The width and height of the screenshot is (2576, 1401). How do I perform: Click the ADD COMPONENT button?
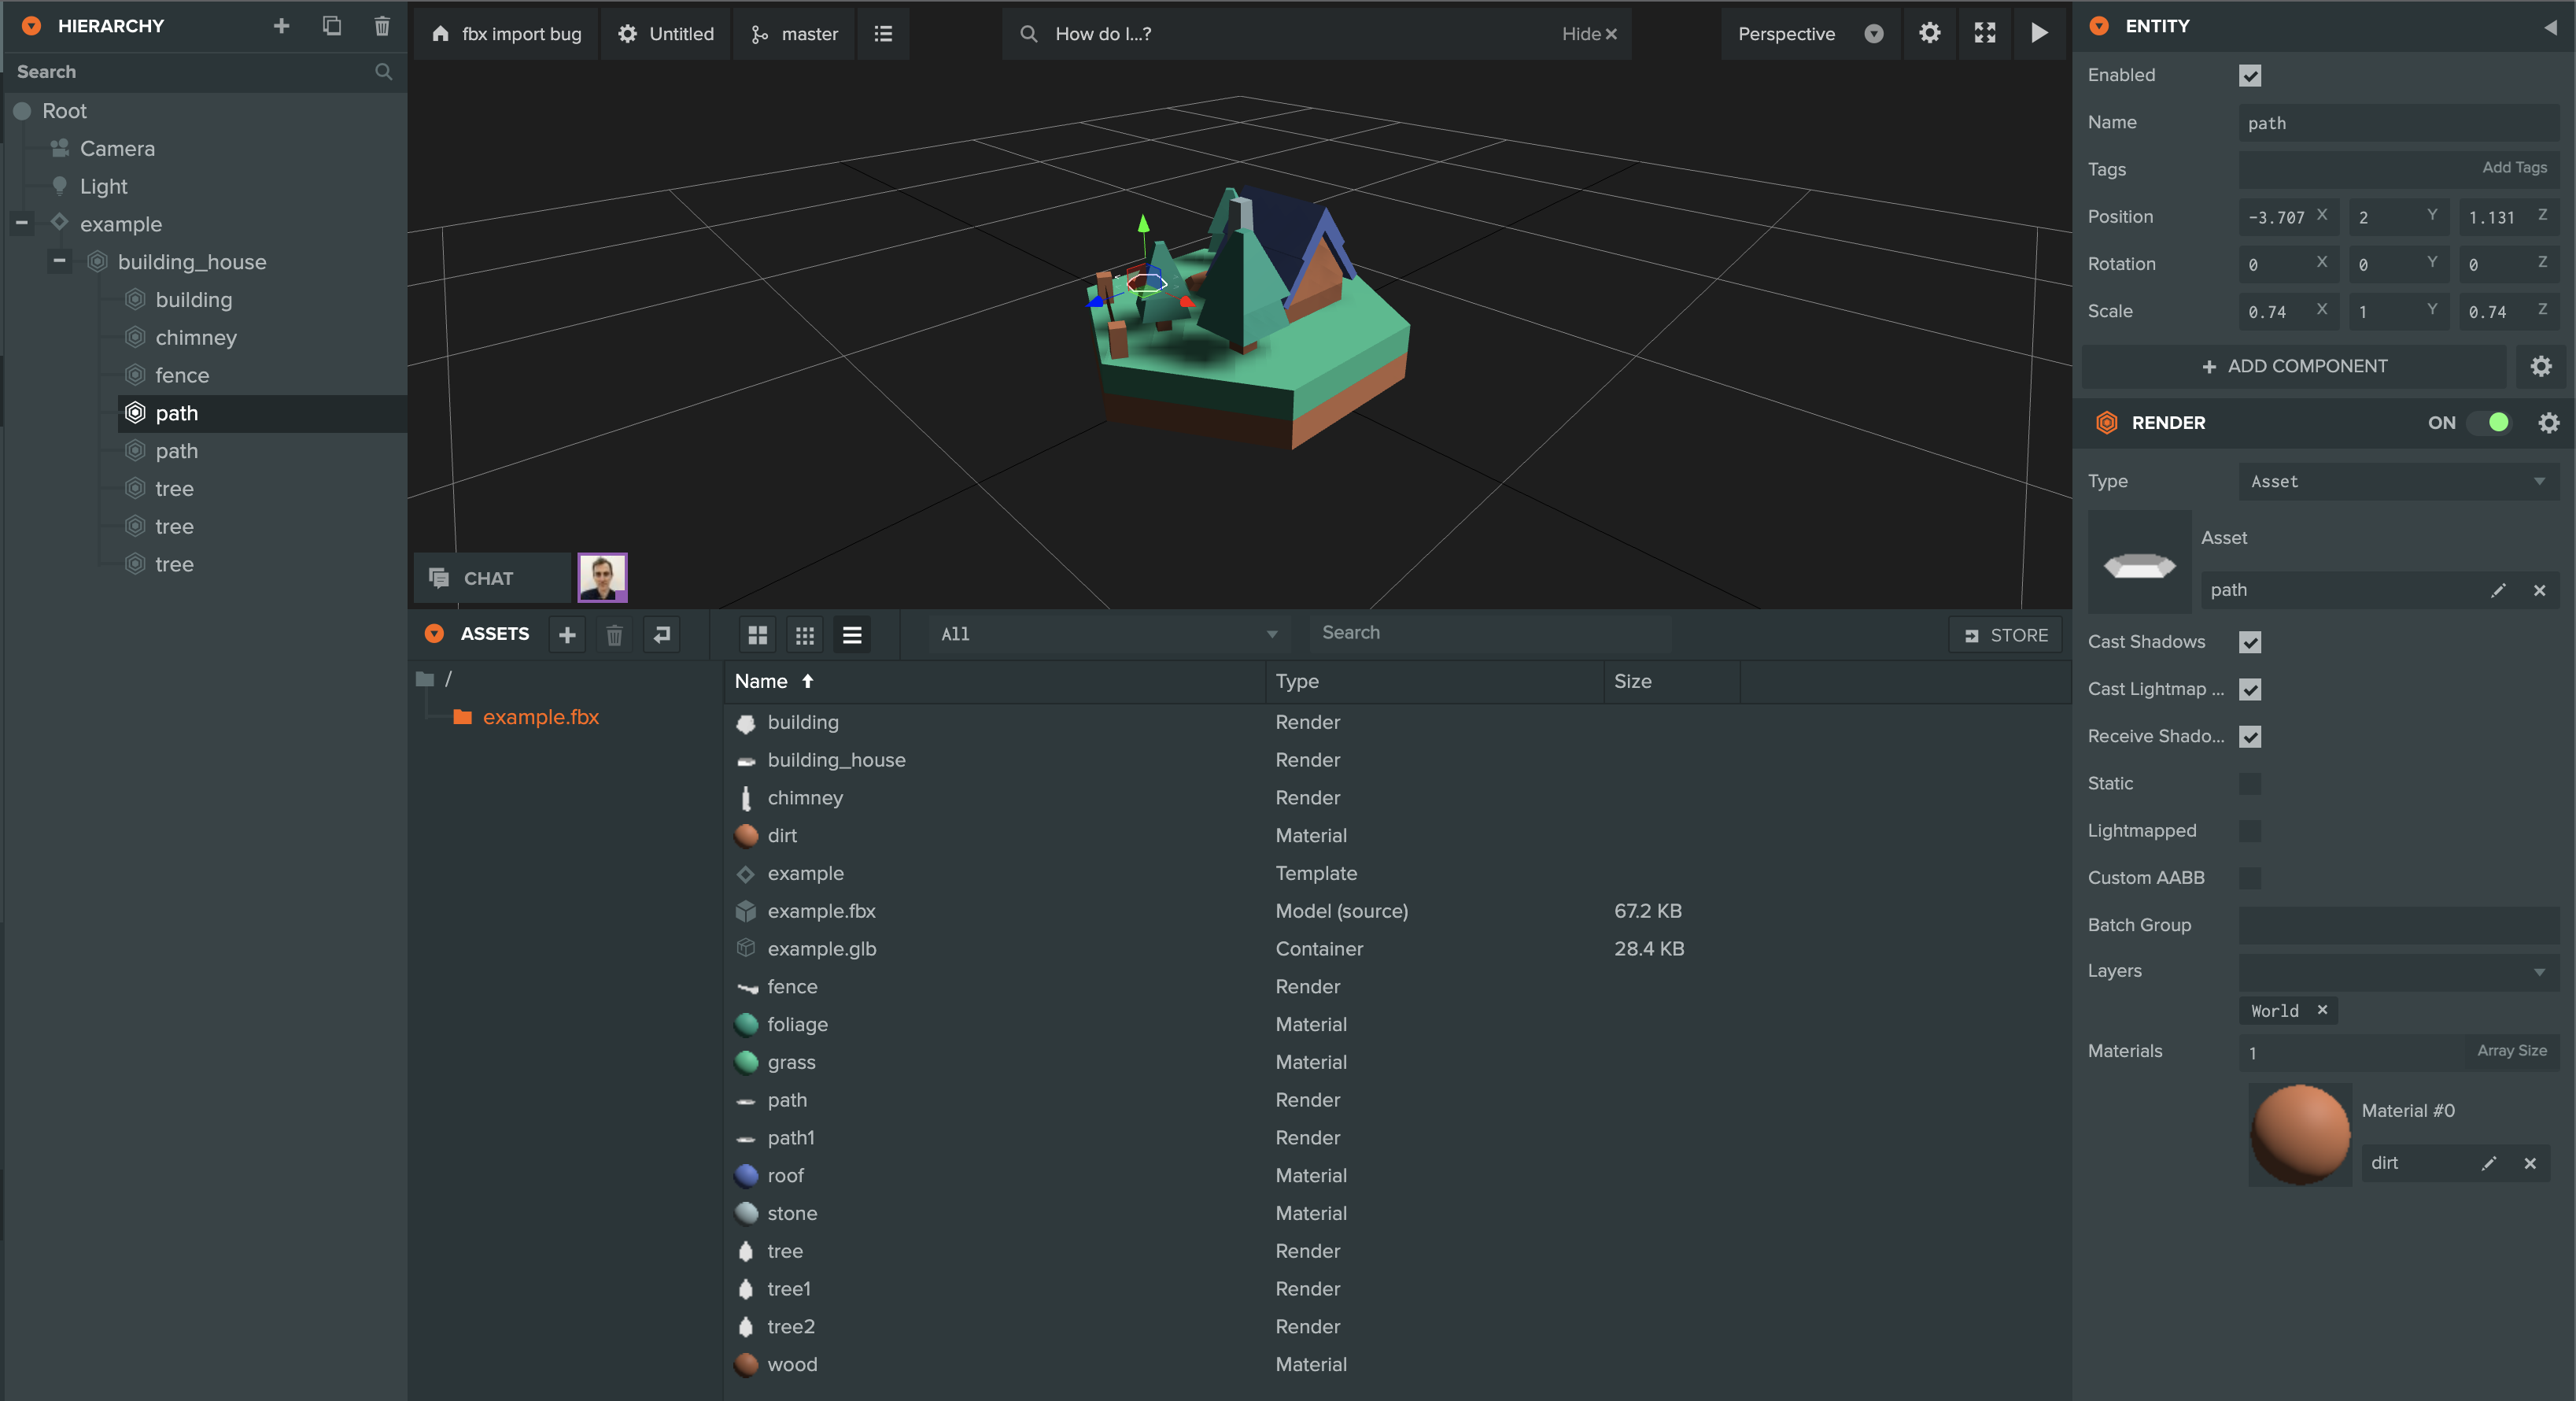click(2294, 366)
